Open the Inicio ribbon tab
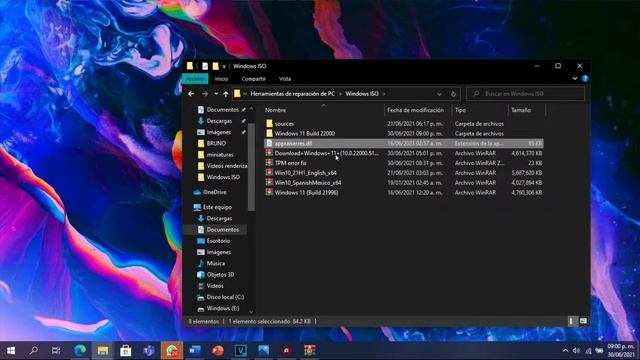Viewport: 640px width, 360px height. tap(221, 79)
